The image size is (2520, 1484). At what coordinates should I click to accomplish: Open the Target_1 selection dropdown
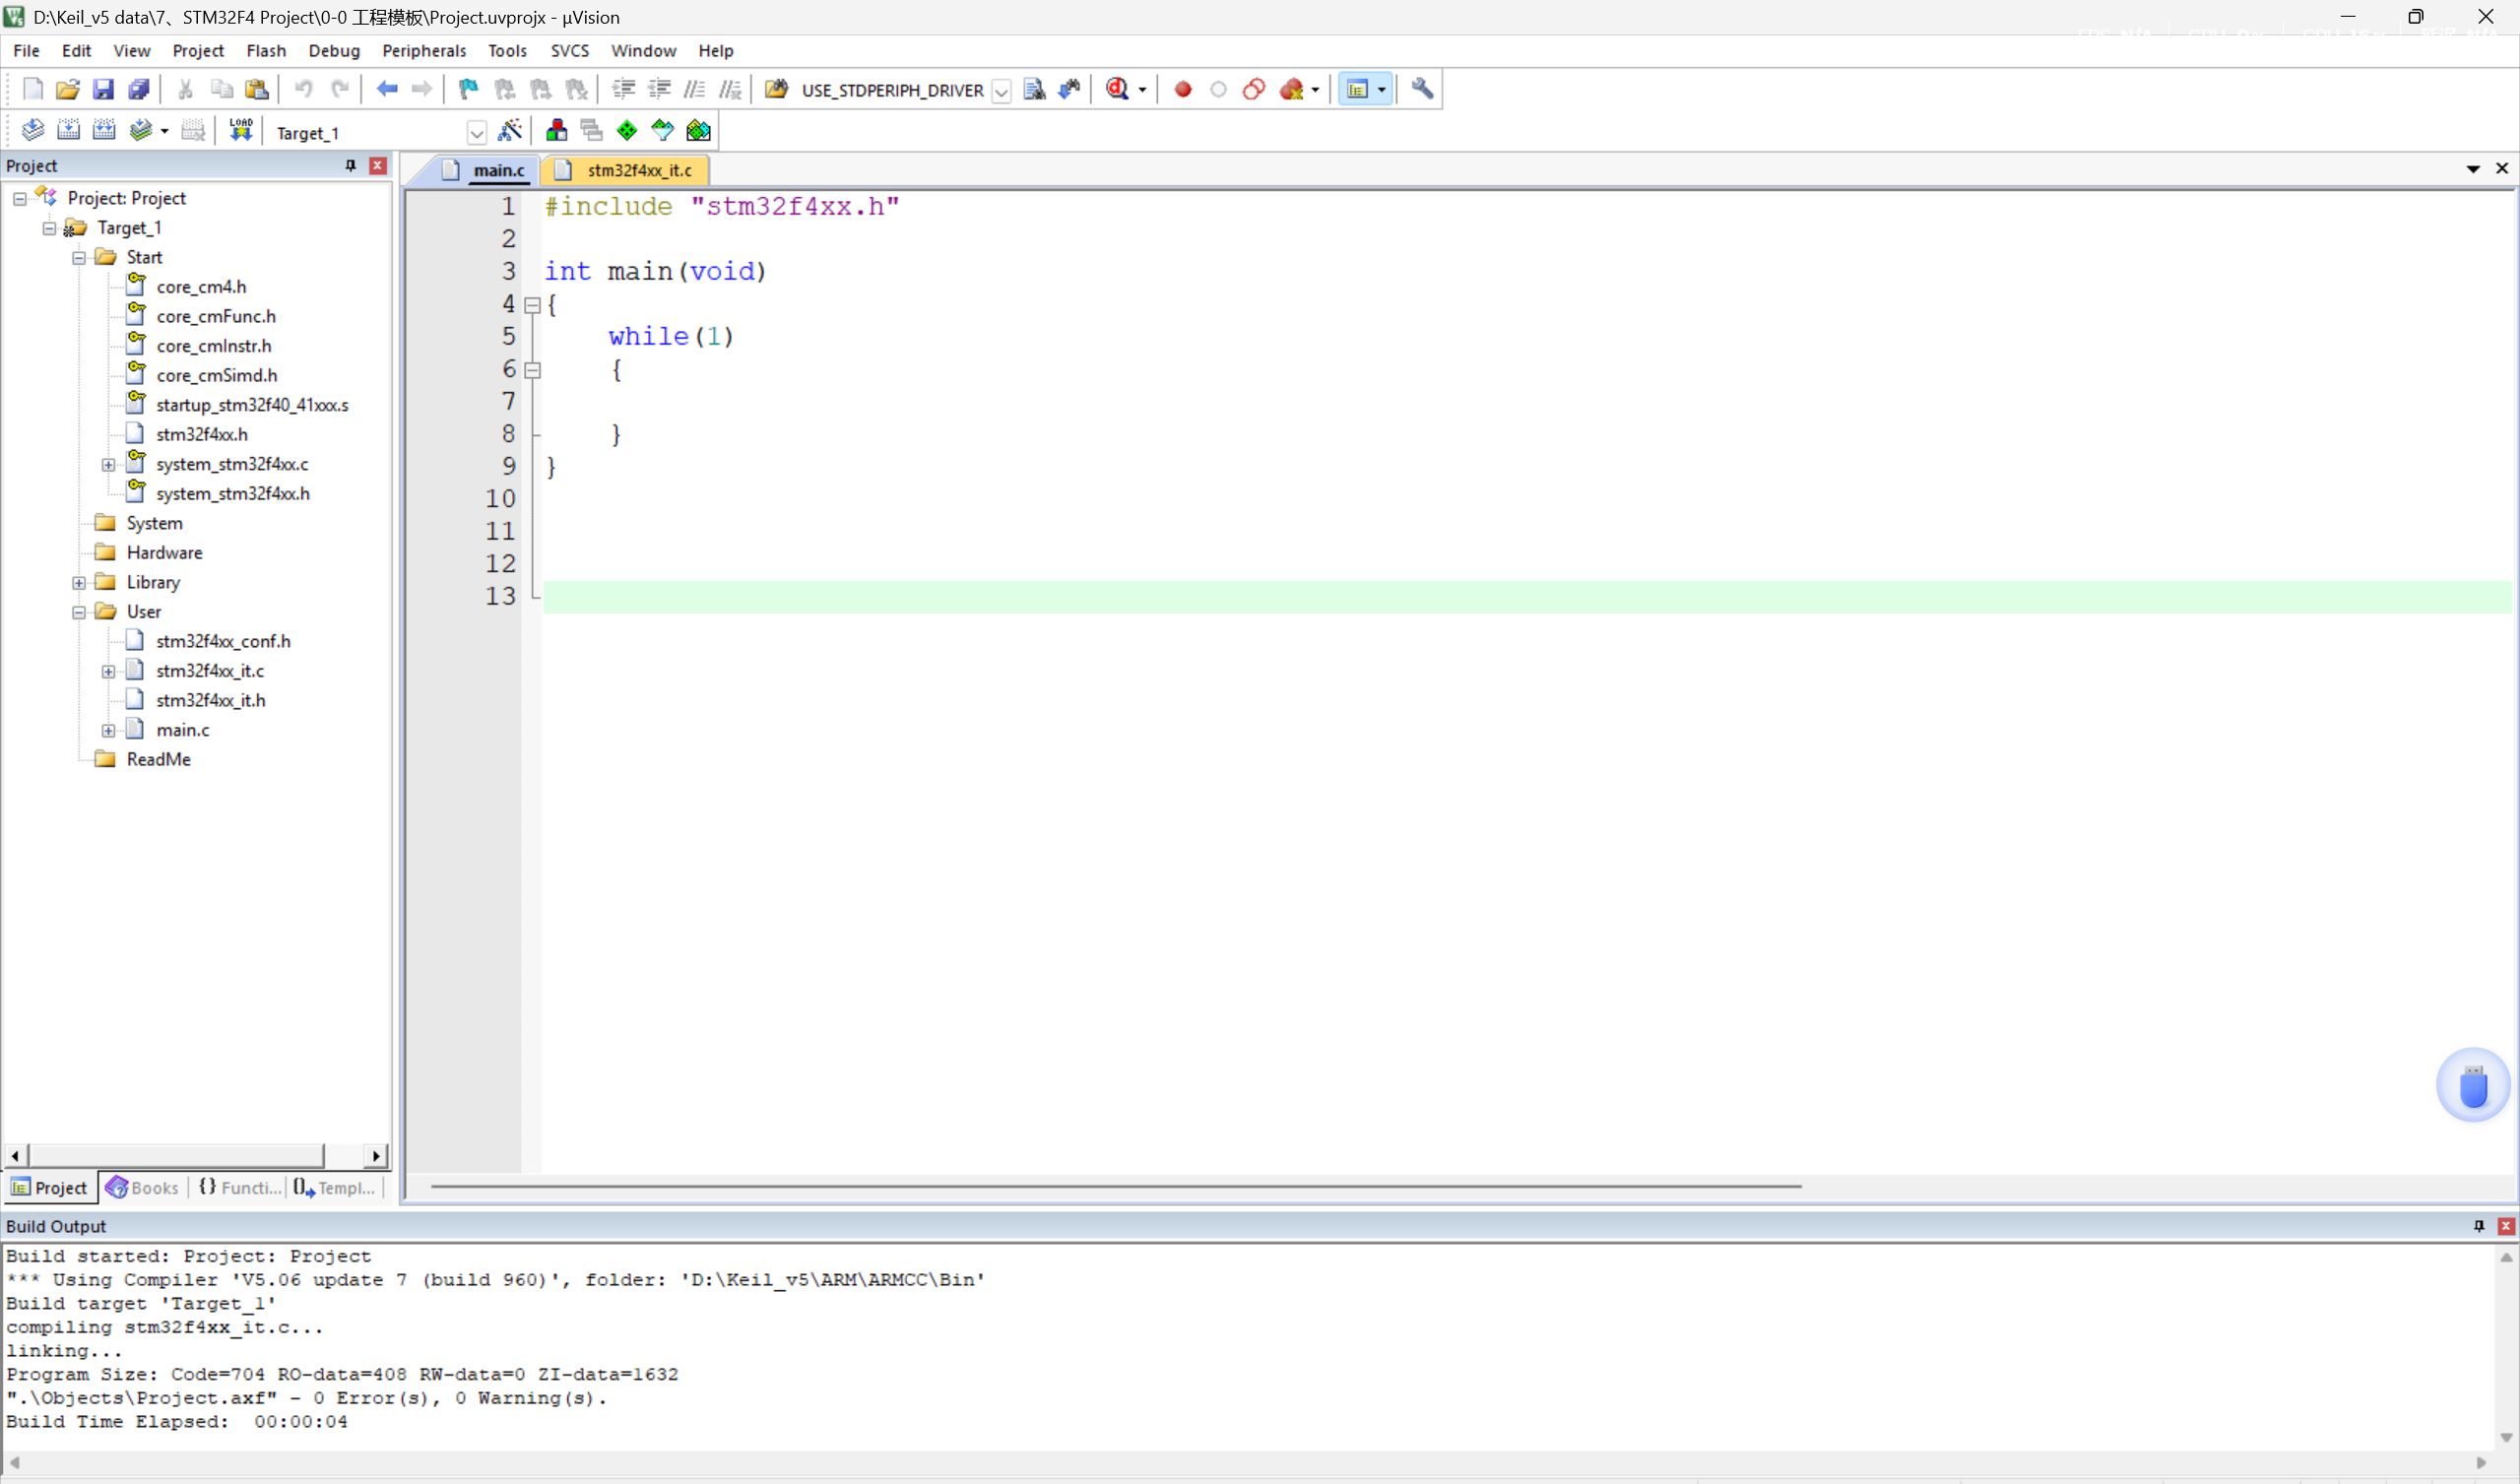[477, 133]
